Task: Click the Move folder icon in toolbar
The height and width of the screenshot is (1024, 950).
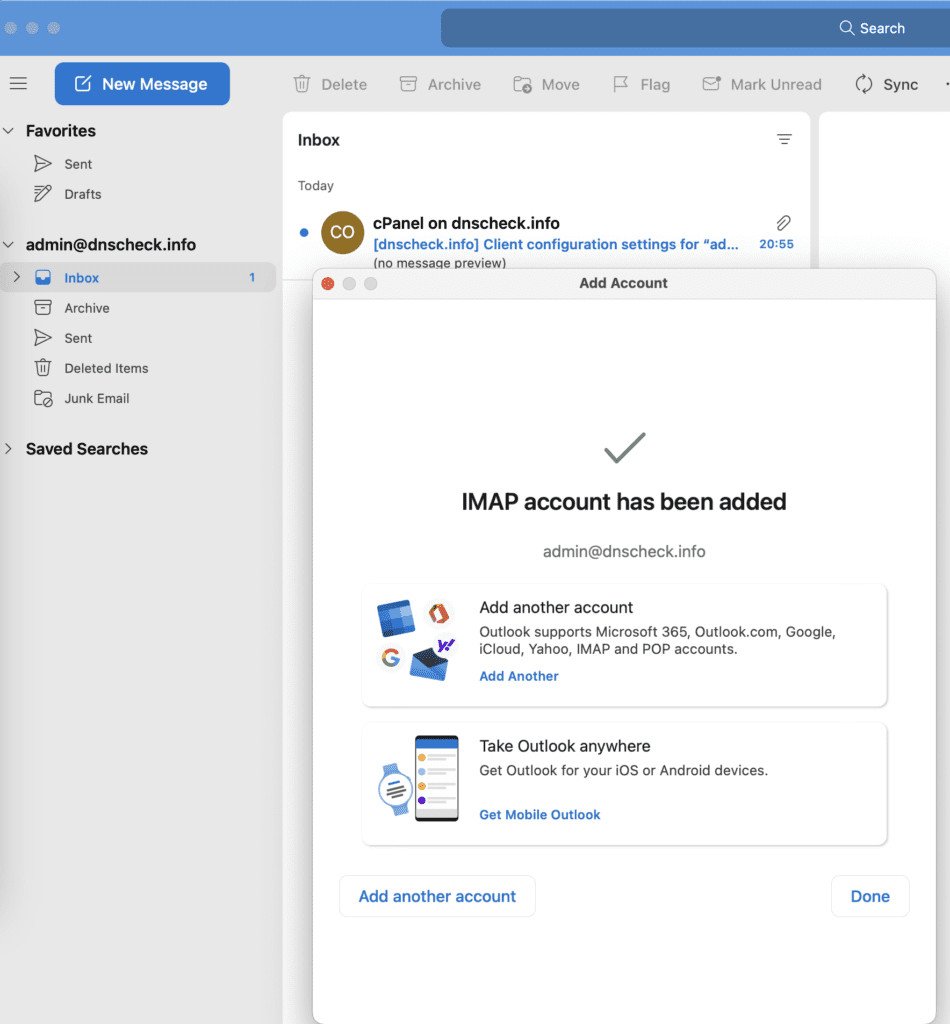Action: coord(522,84)
